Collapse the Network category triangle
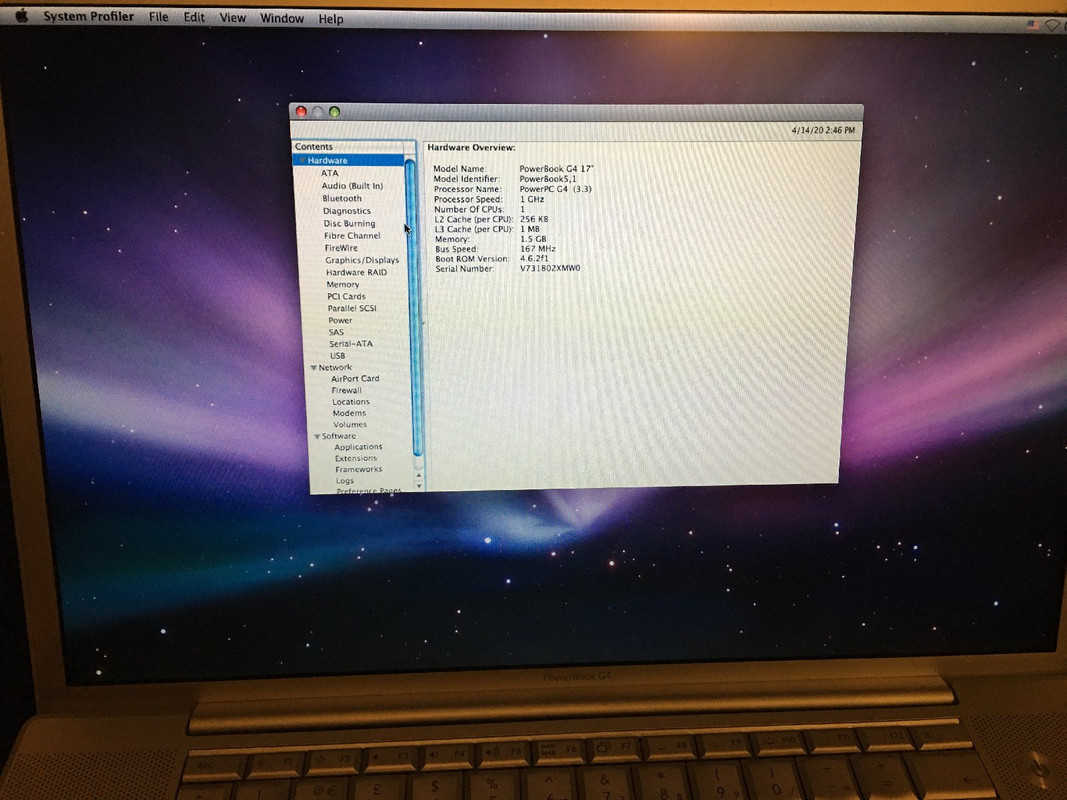The image size is (1067, 800). (313, 367)
